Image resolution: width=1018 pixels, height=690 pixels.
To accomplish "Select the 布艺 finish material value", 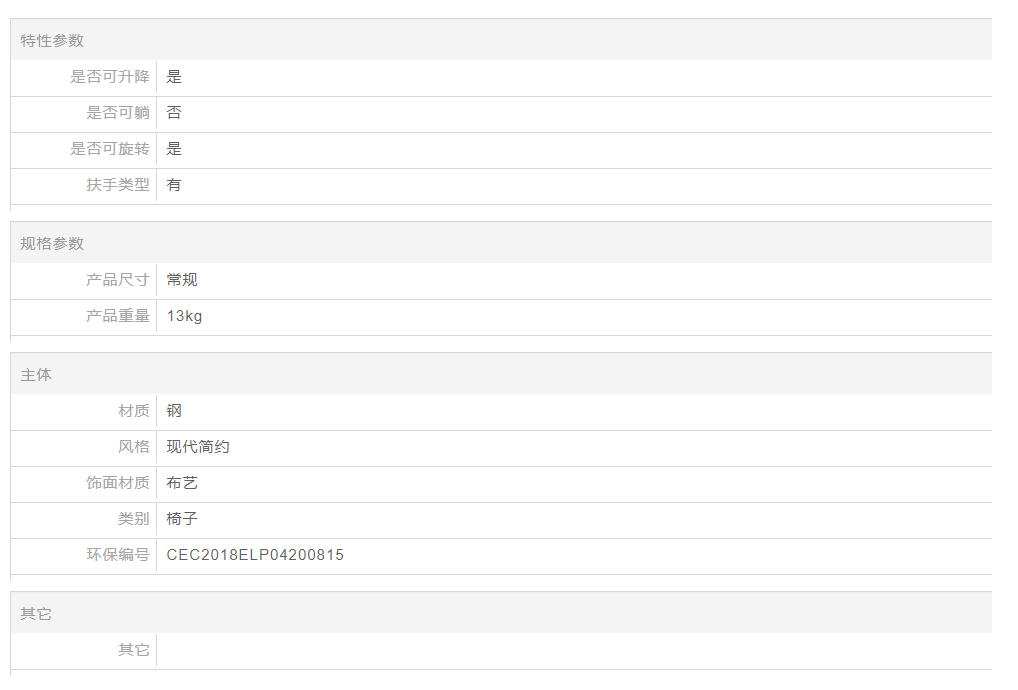I will pos(182,483).
